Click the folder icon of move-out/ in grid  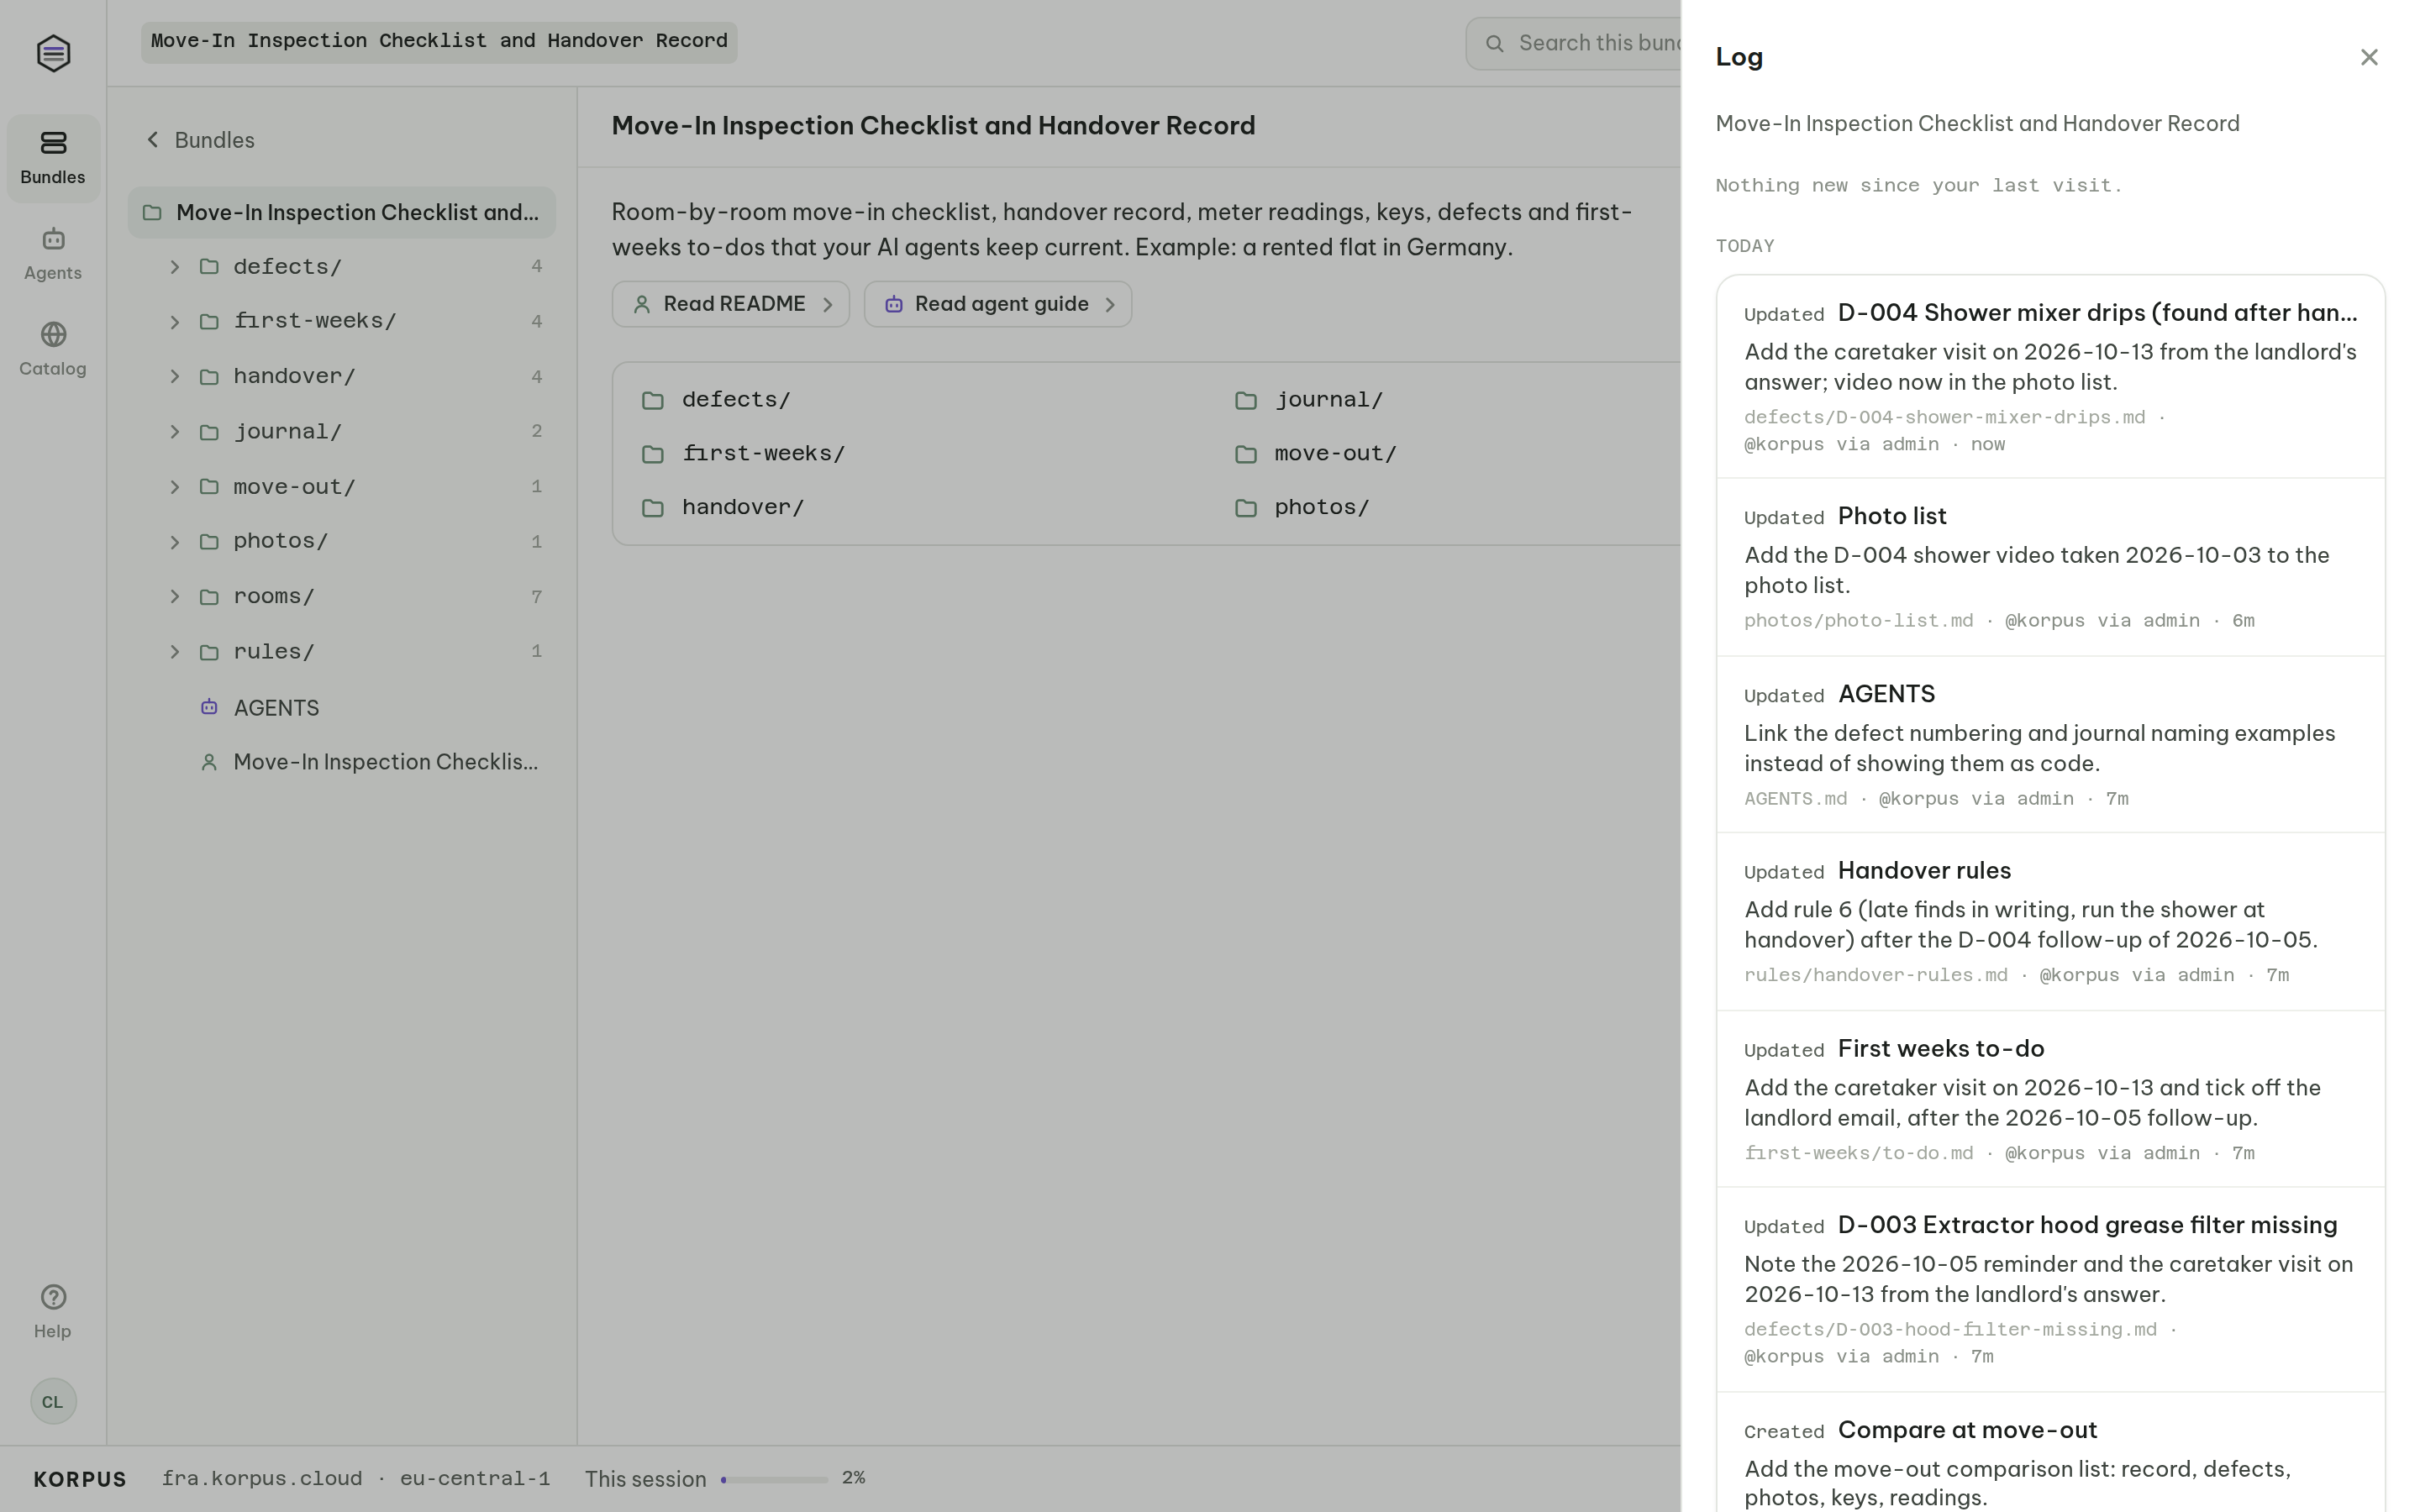[x=1245, y=454]
